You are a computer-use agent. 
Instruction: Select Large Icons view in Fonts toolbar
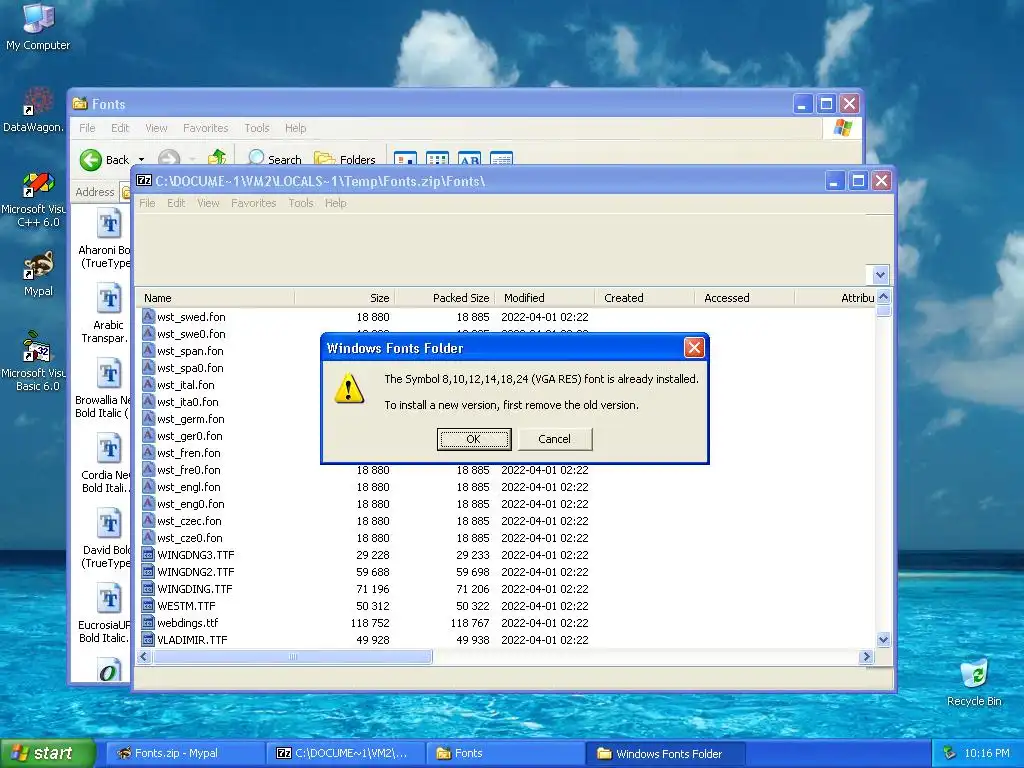point(406,159)
